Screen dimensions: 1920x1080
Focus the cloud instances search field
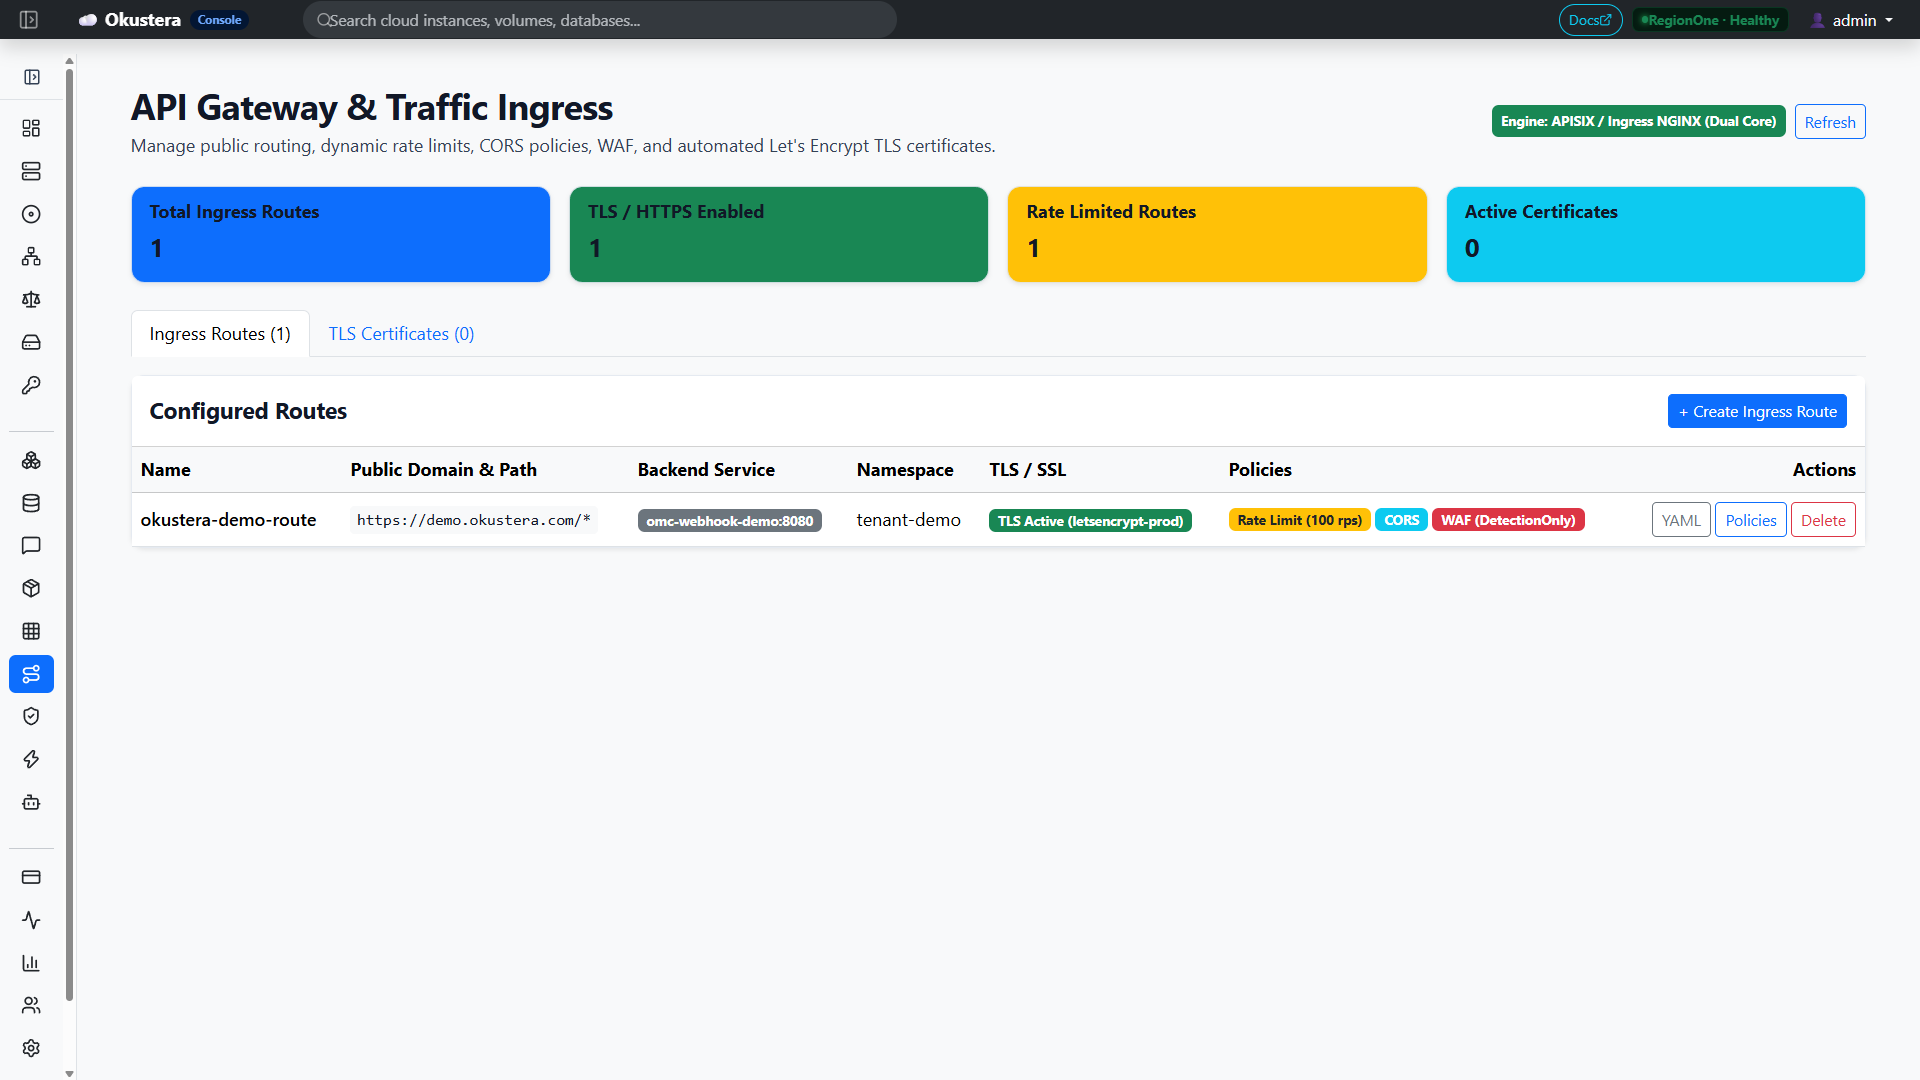point(600,20)
